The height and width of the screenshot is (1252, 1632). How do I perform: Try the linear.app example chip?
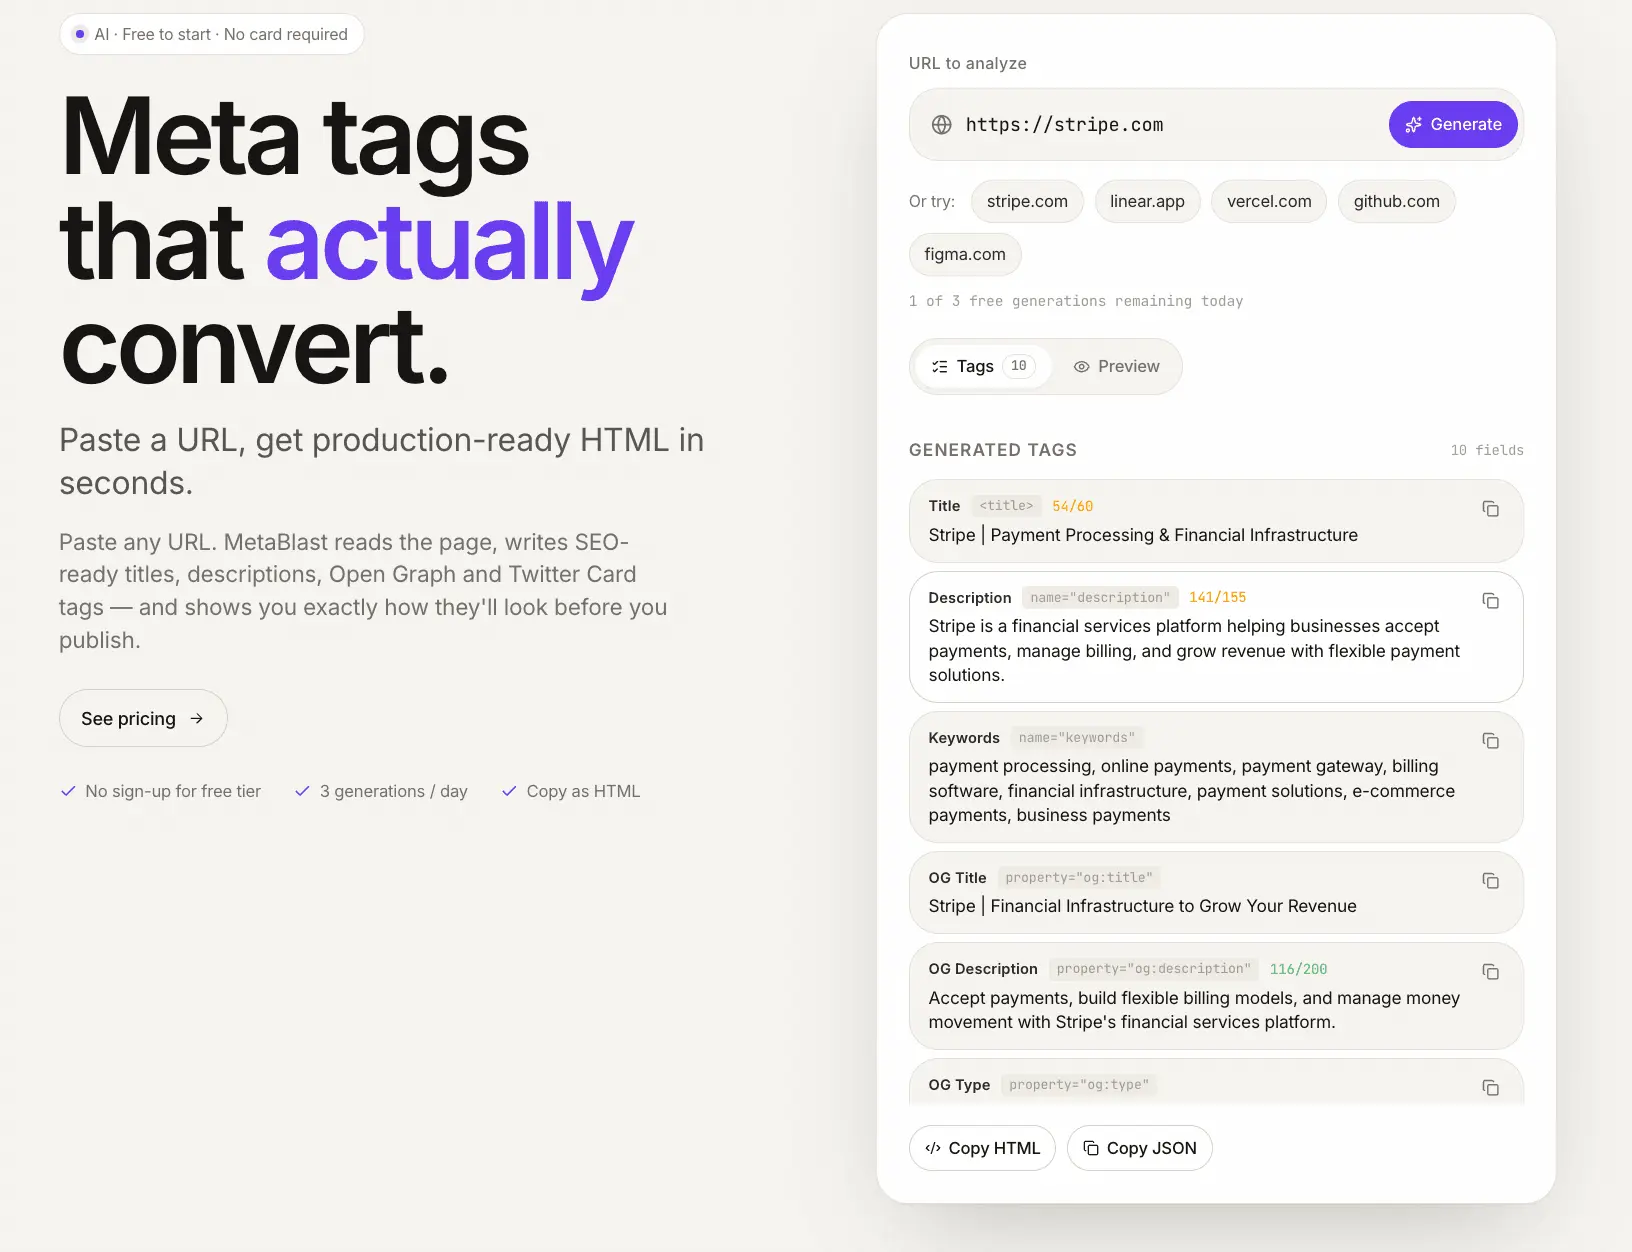pos(1147,201)
